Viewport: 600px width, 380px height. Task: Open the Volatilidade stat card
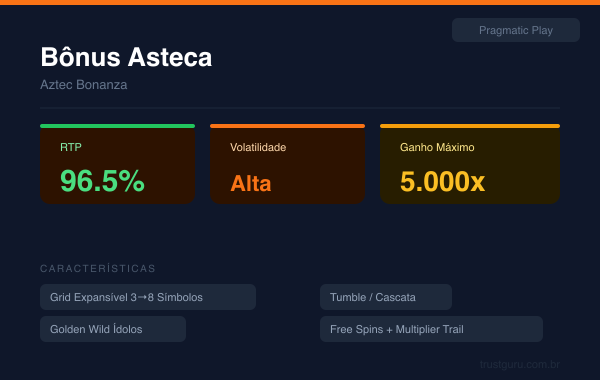pos(287,164)
